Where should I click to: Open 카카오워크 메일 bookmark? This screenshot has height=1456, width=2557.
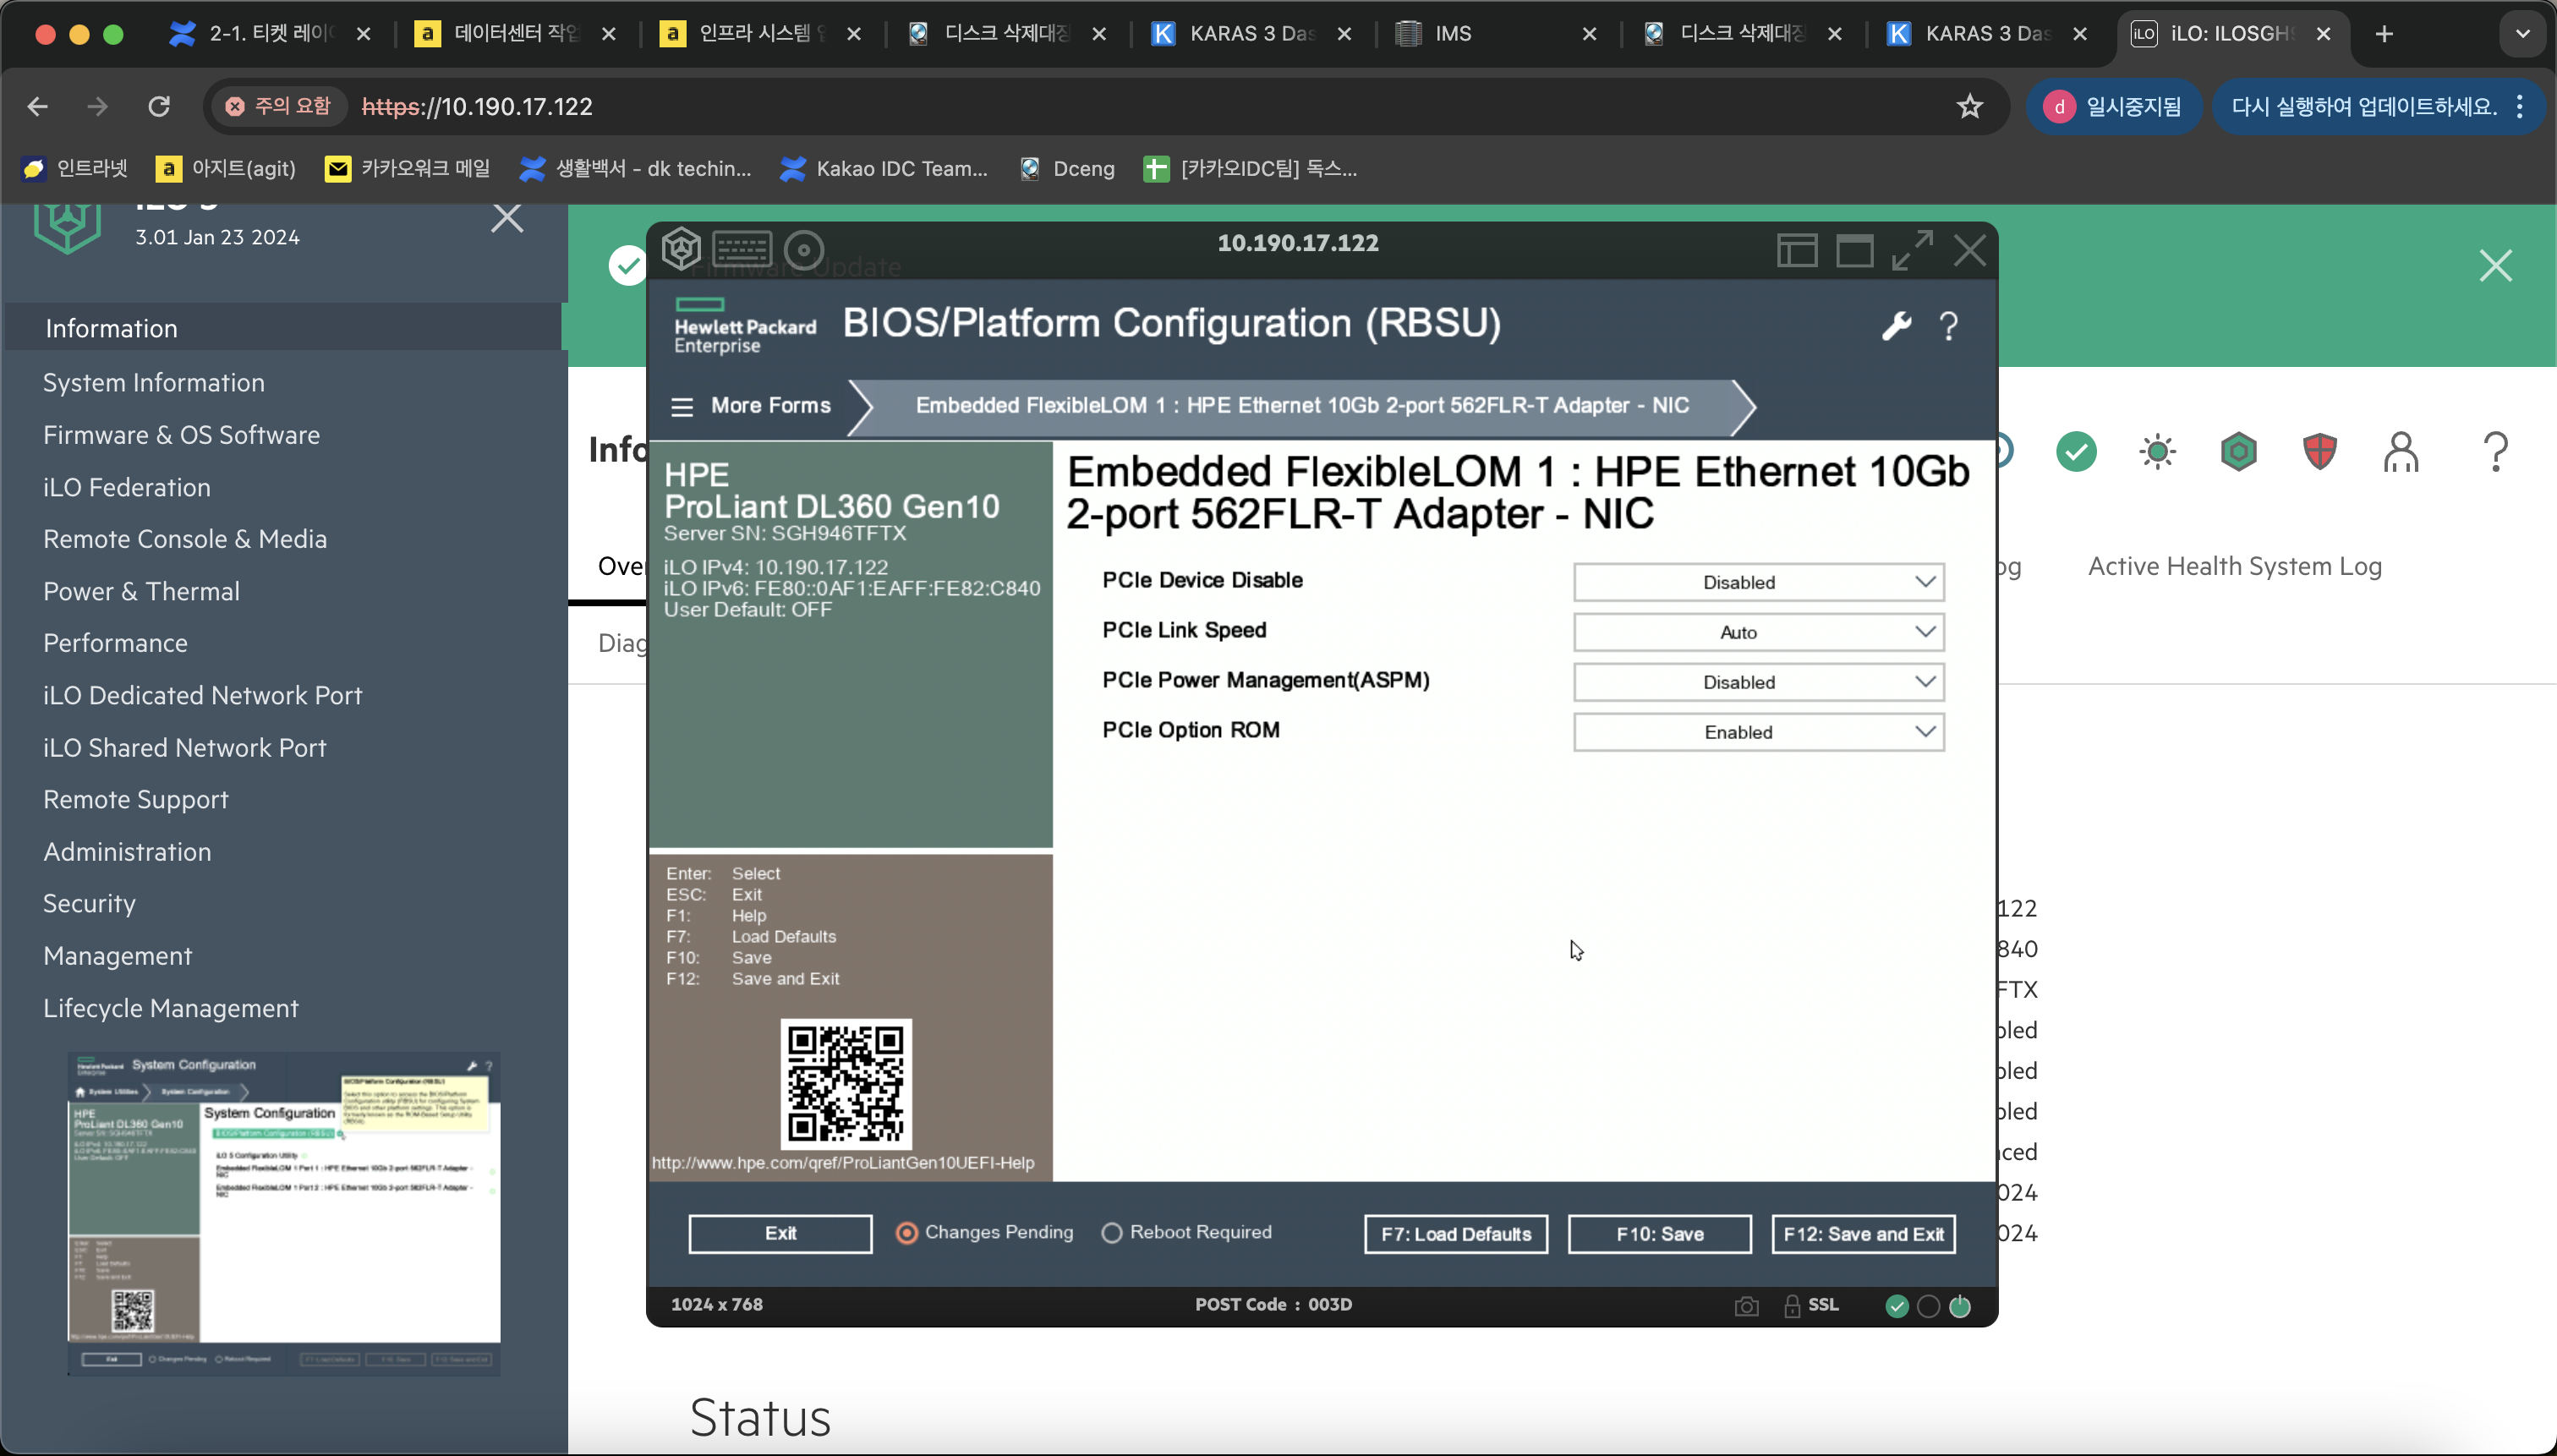click(408, 169)
